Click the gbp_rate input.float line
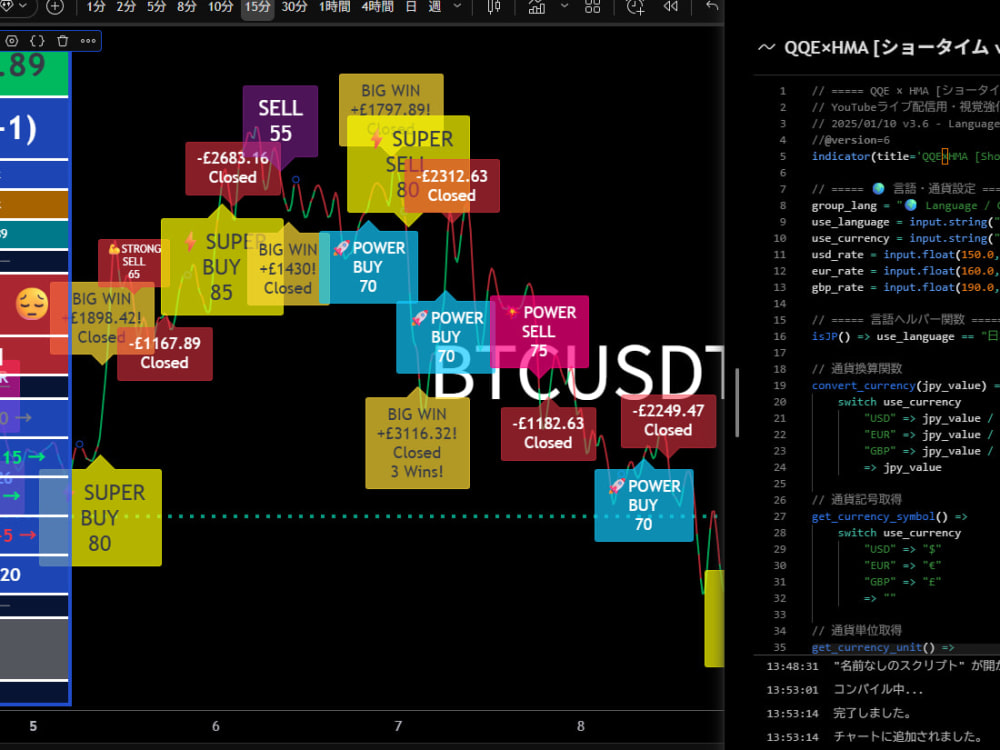 [x=906, y=288]
